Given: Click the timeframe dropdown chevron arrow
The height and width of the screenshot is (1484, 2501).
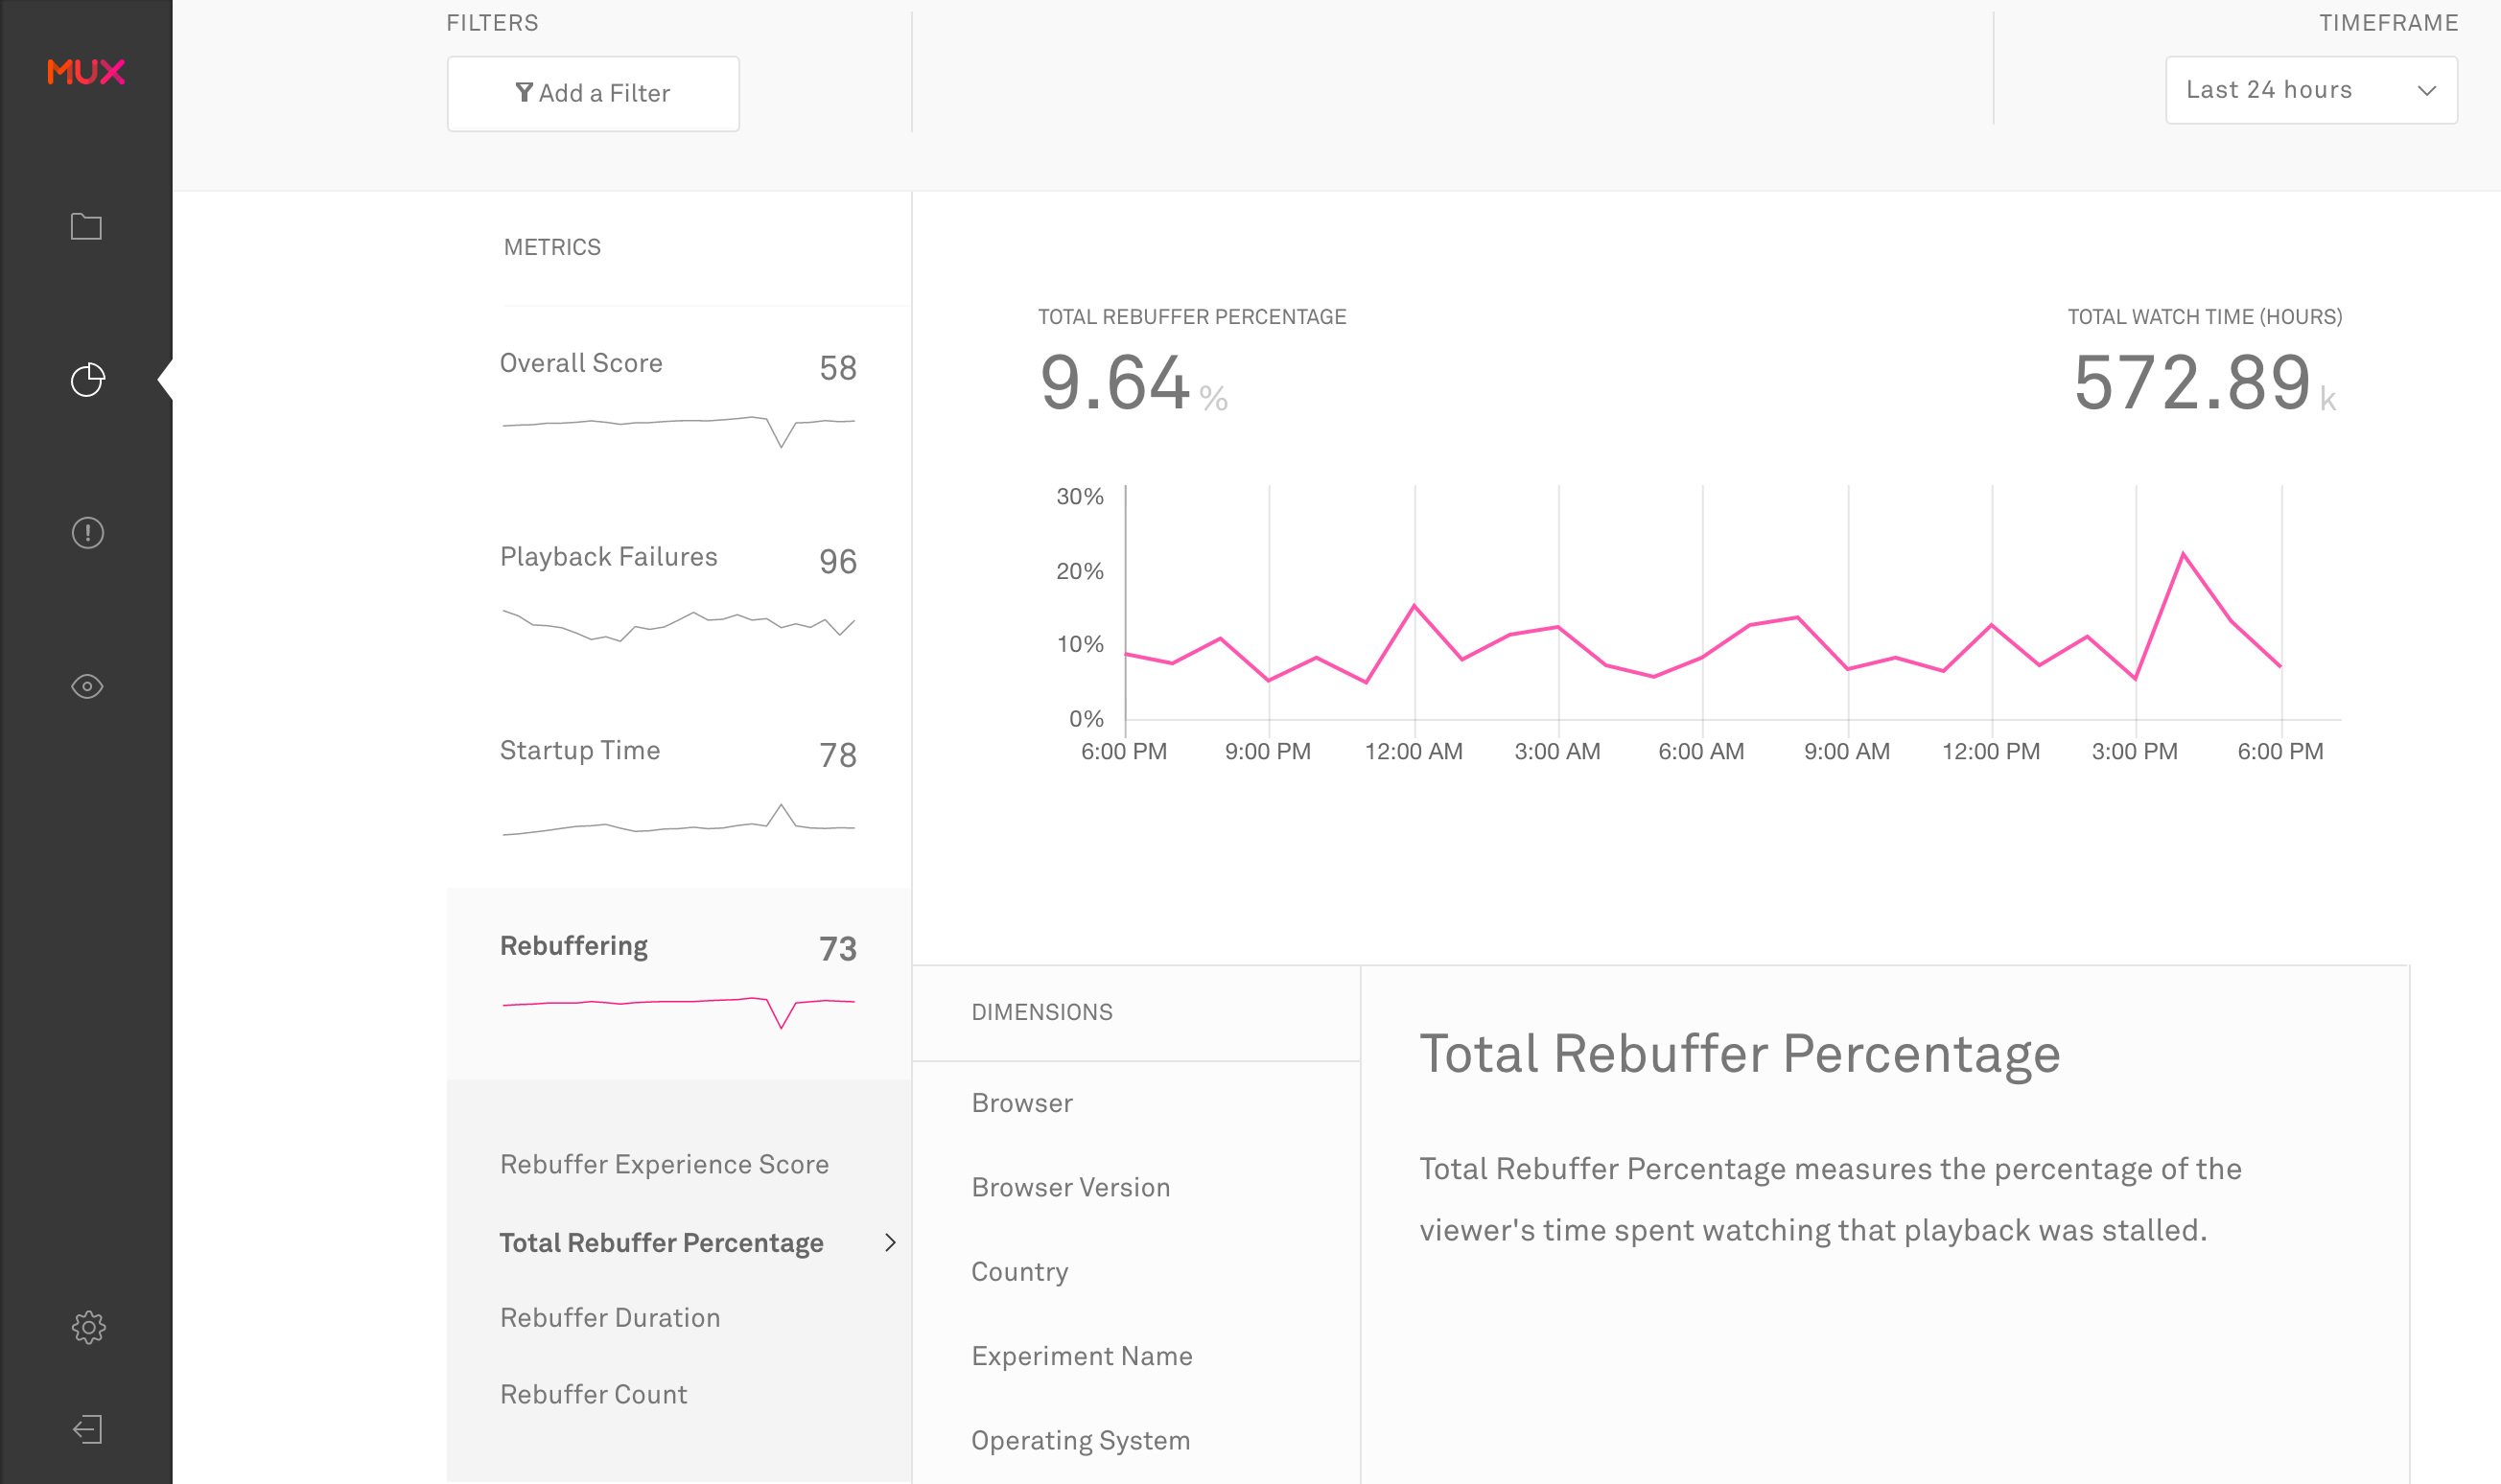Looking at the screenshot, I should 2427,91.
